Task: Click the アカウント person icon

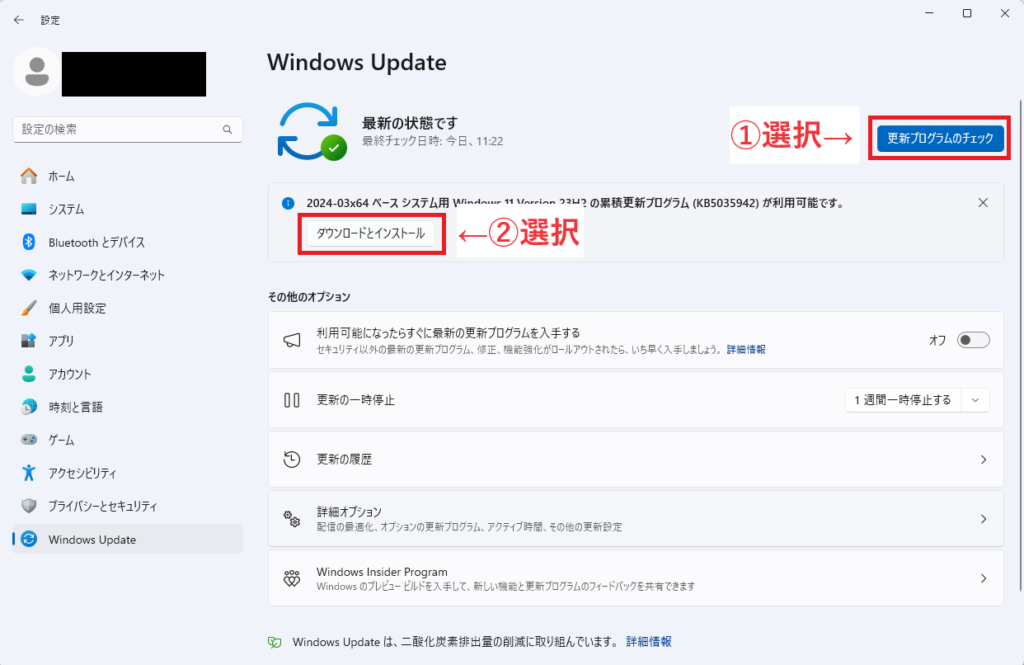Action: coord(29,374)
